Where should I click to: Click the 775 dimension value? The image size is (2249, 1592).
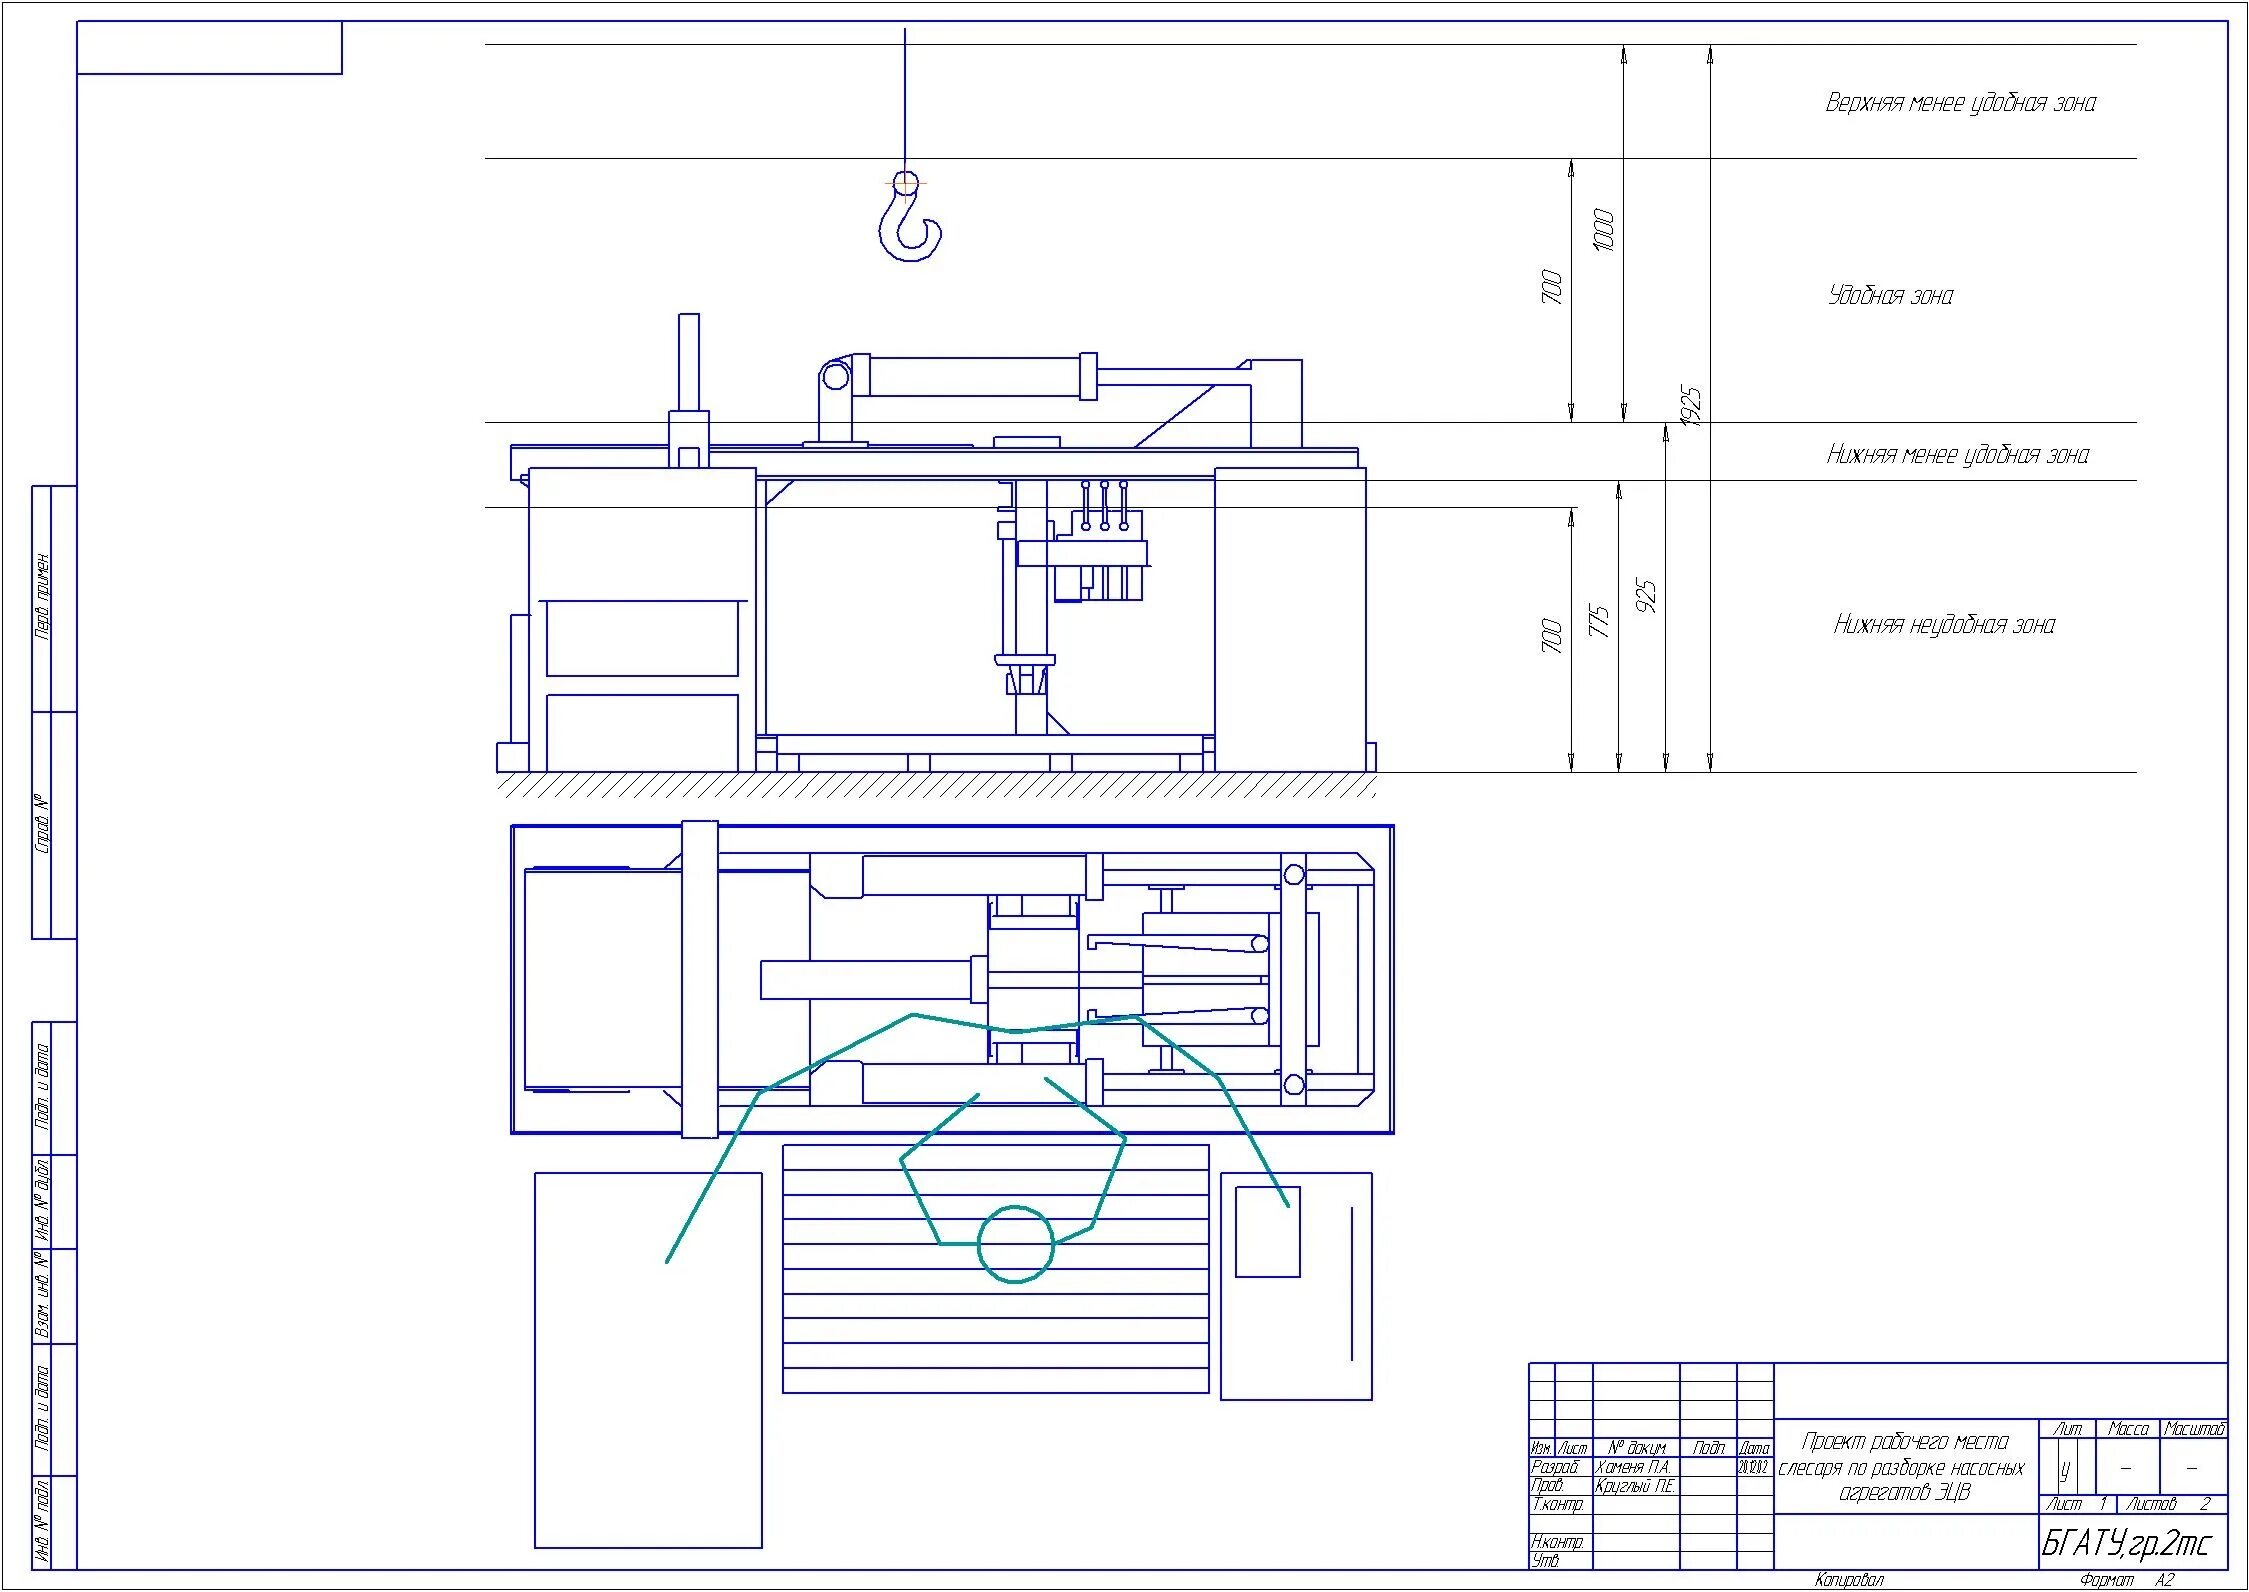(1599, 621)
